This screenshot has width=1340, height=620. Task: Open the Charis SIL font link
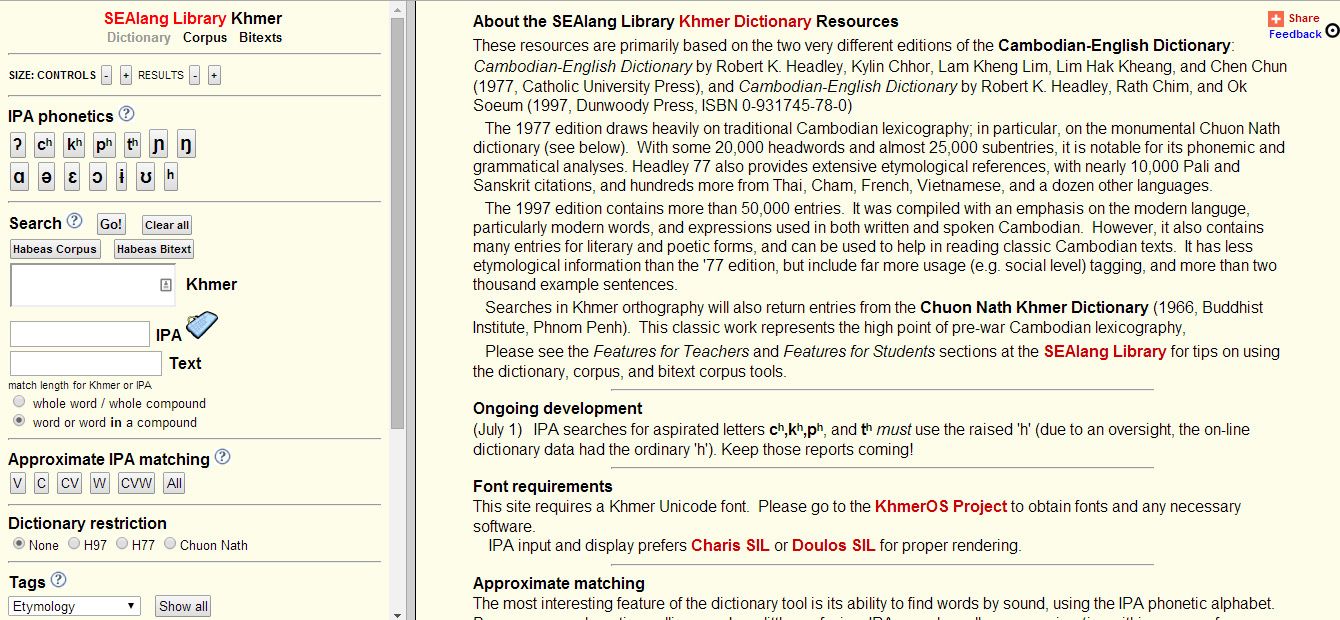[730, 545]
